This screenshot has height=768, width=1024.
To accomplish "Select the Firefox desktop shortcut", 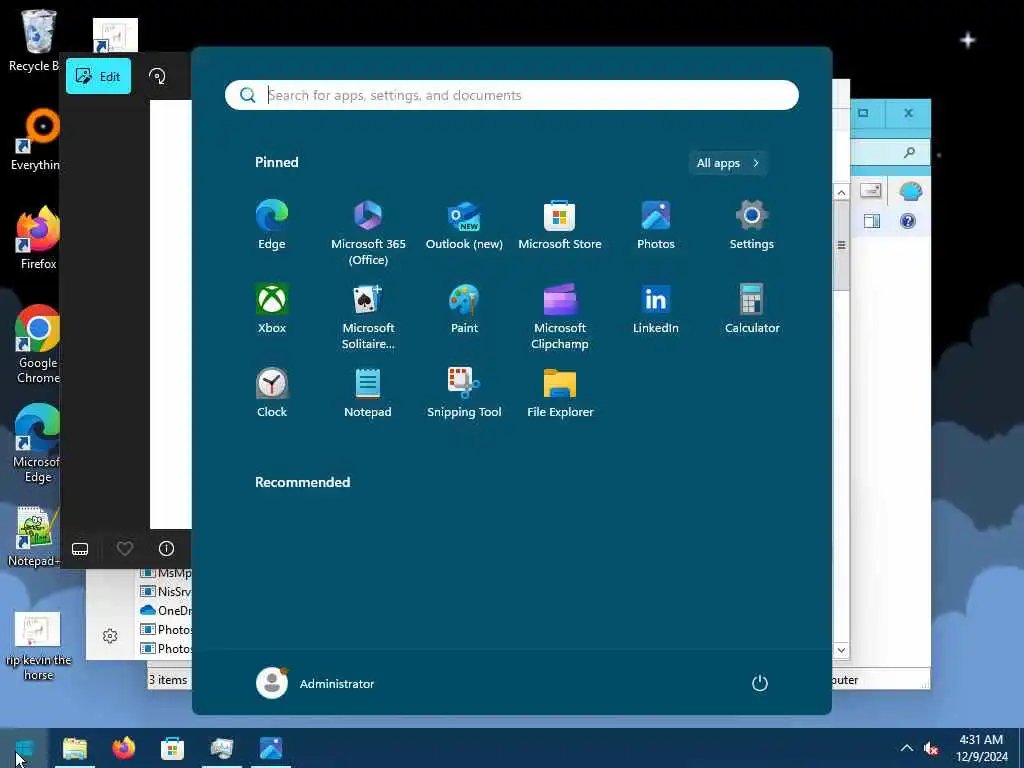I will coord(38,238).
